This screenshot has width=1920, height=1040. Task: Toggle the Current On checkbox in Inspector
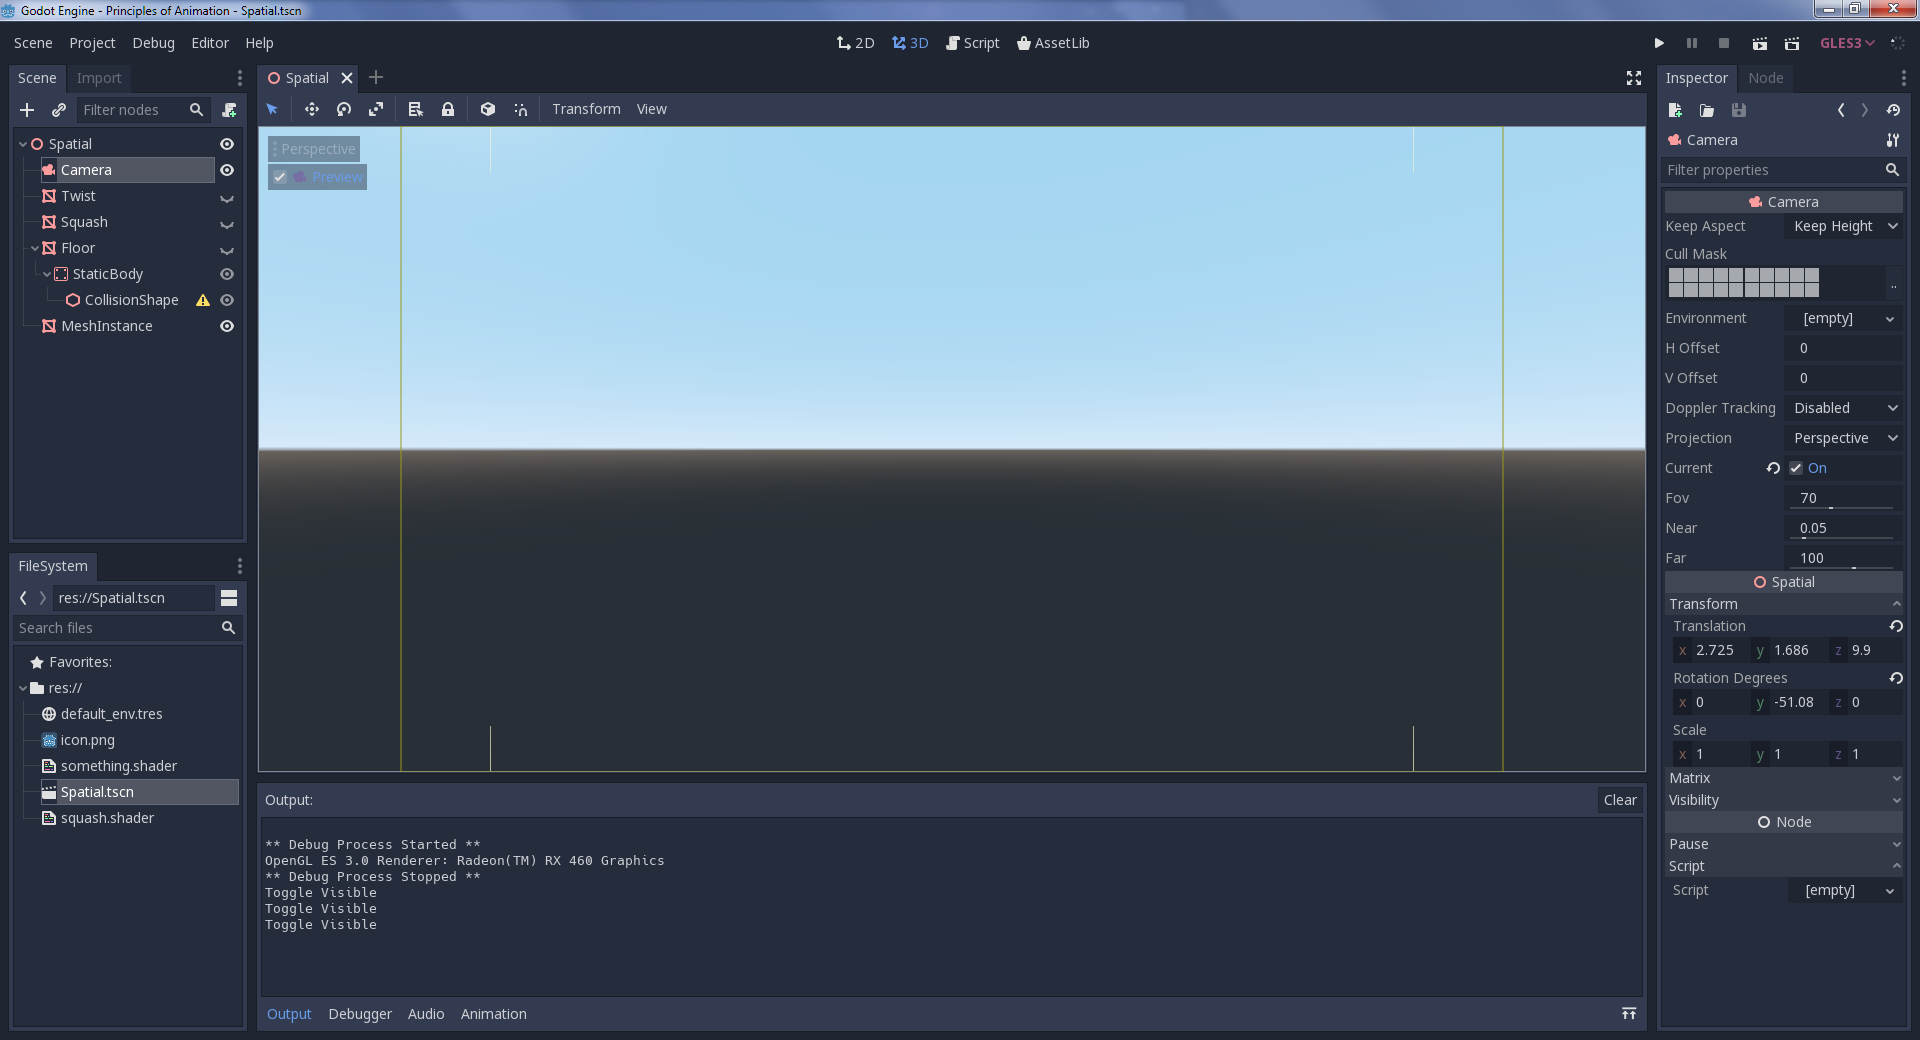tap(1795, 468)
